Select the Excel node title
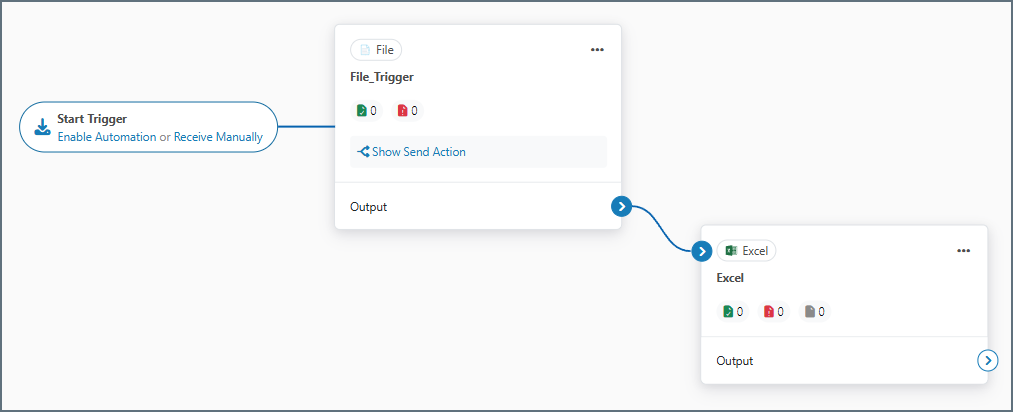The height and width of the screenshot is (412, 1013). [731, 278]
